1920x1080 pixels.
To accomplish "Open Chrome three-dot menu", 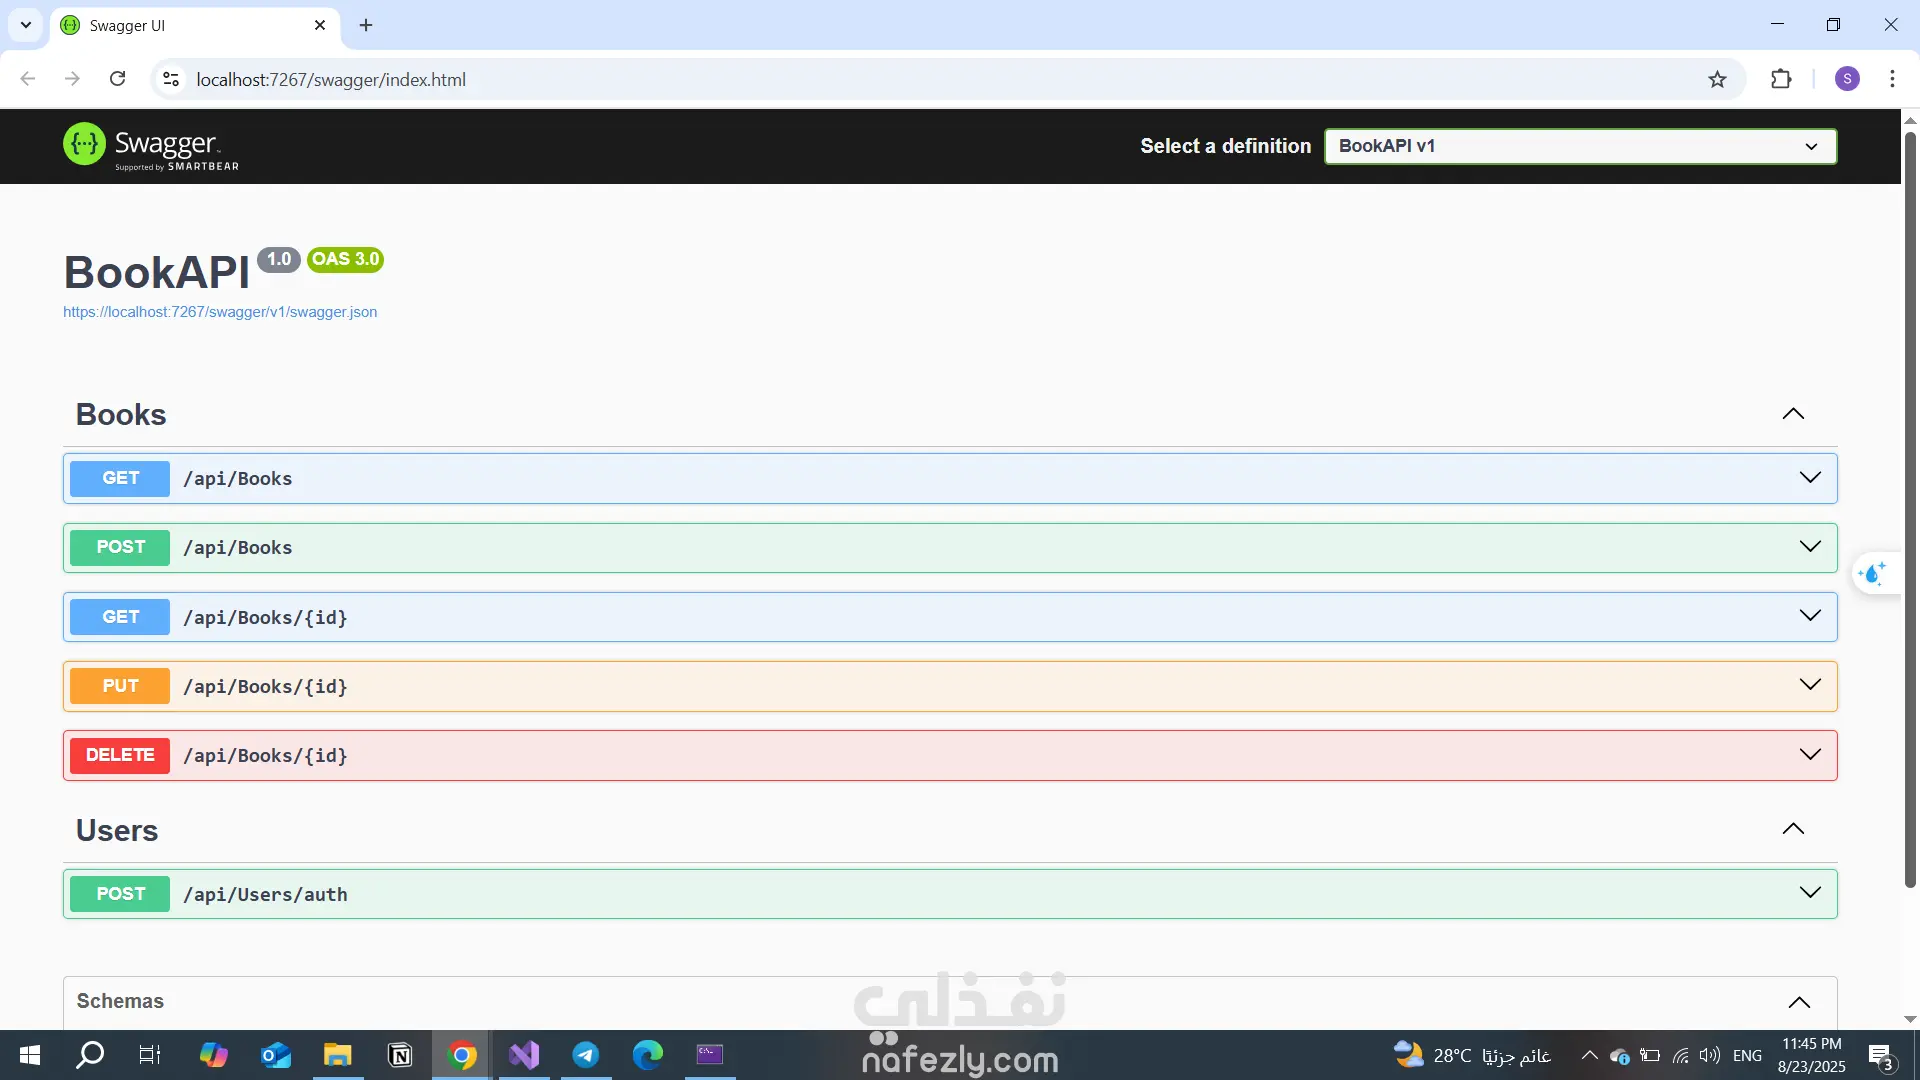I will coord(1892,80).
